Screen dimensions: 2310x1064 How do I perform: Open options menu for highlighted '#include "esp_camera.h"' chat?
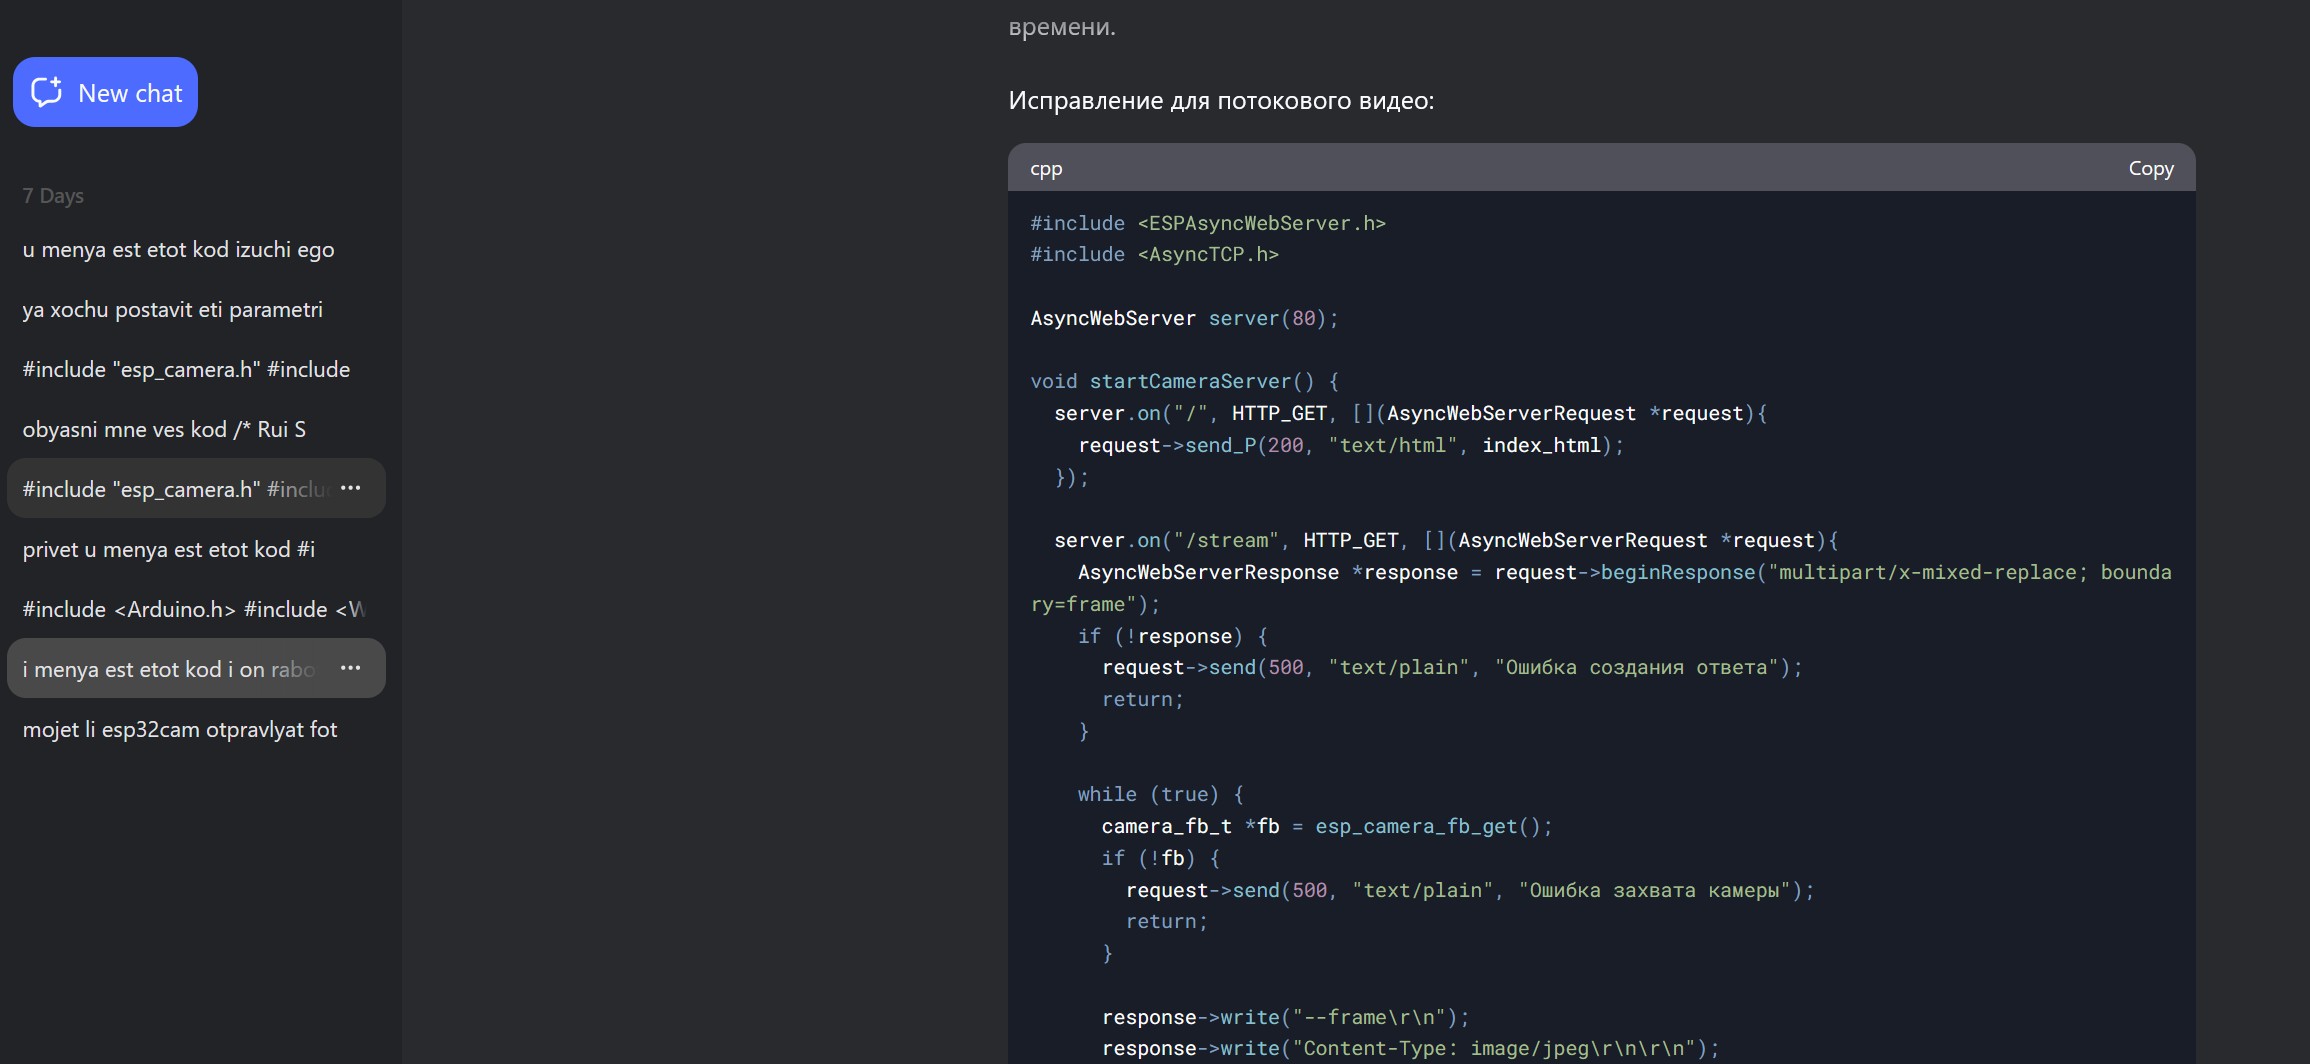tap(350, 488)
